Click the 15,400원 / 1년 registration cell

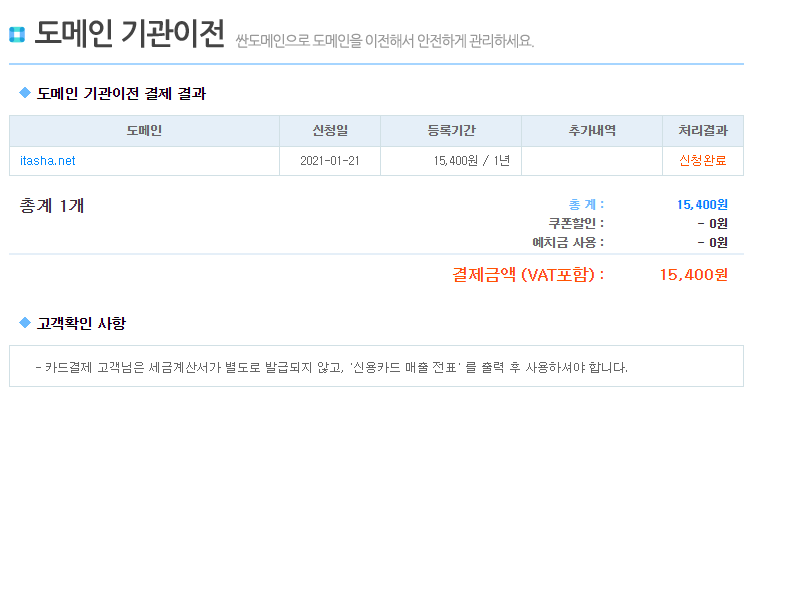(x=451, y=161)
